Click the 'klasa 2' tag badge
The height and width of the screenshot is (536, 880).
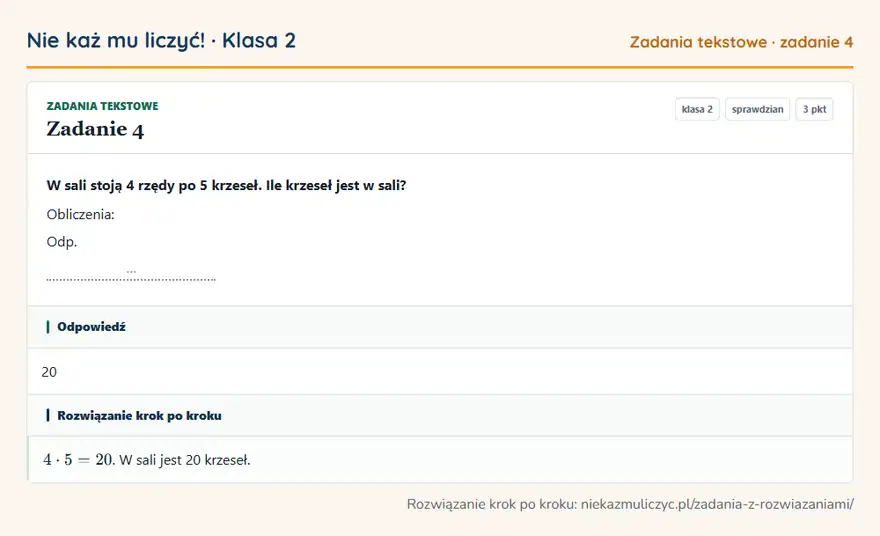[697, 109]
